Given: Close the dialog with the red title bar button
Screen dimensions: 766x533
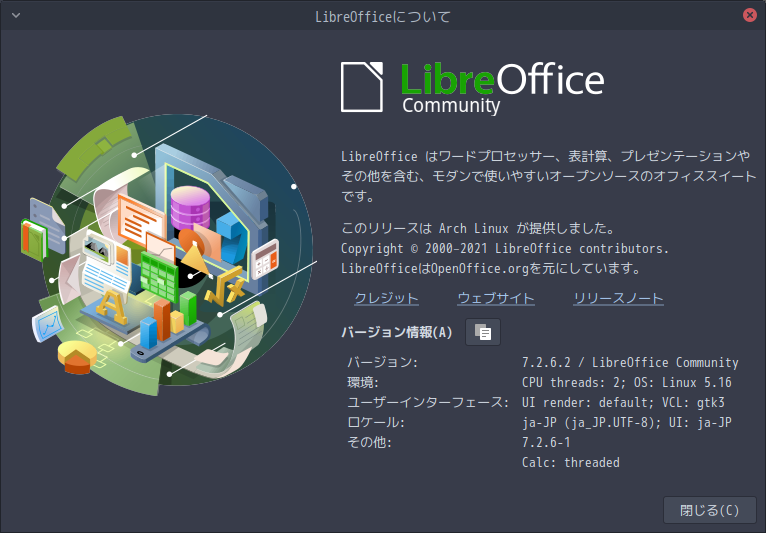Looking at the screenshot, I should (749, 15).
